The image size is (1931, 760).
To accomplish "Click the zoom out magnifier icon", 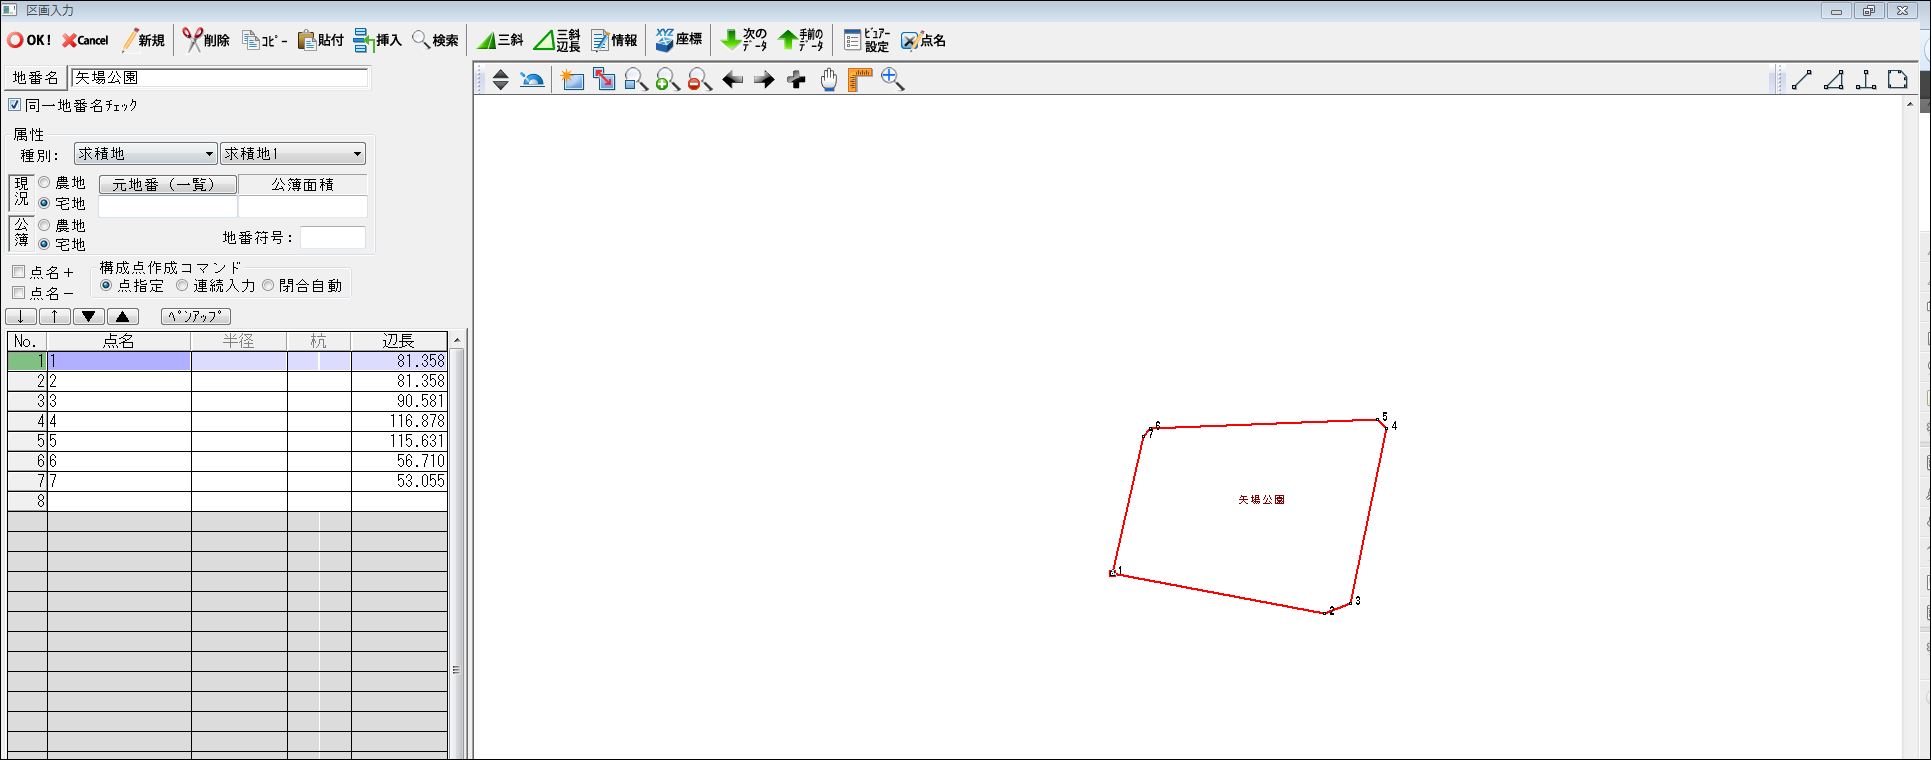I will (700, 80).
